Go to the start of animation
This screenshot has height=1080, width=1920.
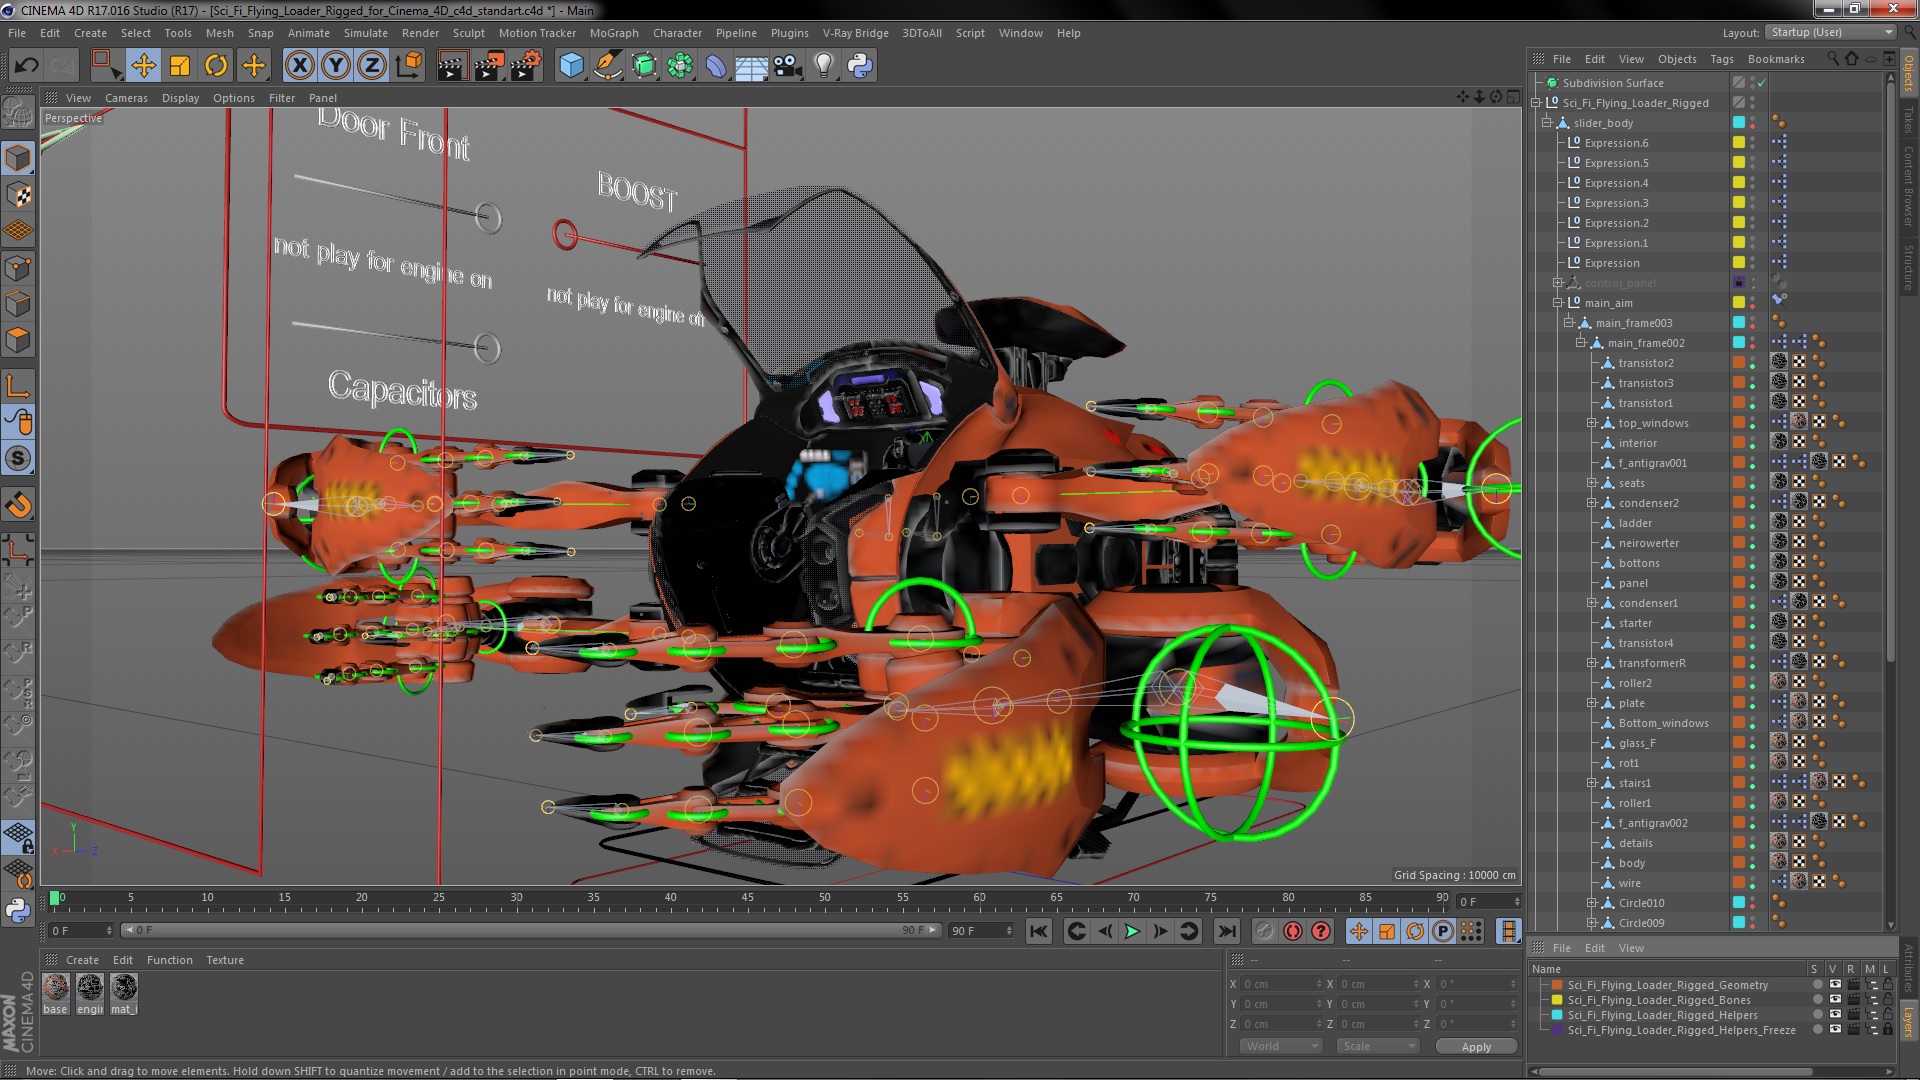point(1039,931)
